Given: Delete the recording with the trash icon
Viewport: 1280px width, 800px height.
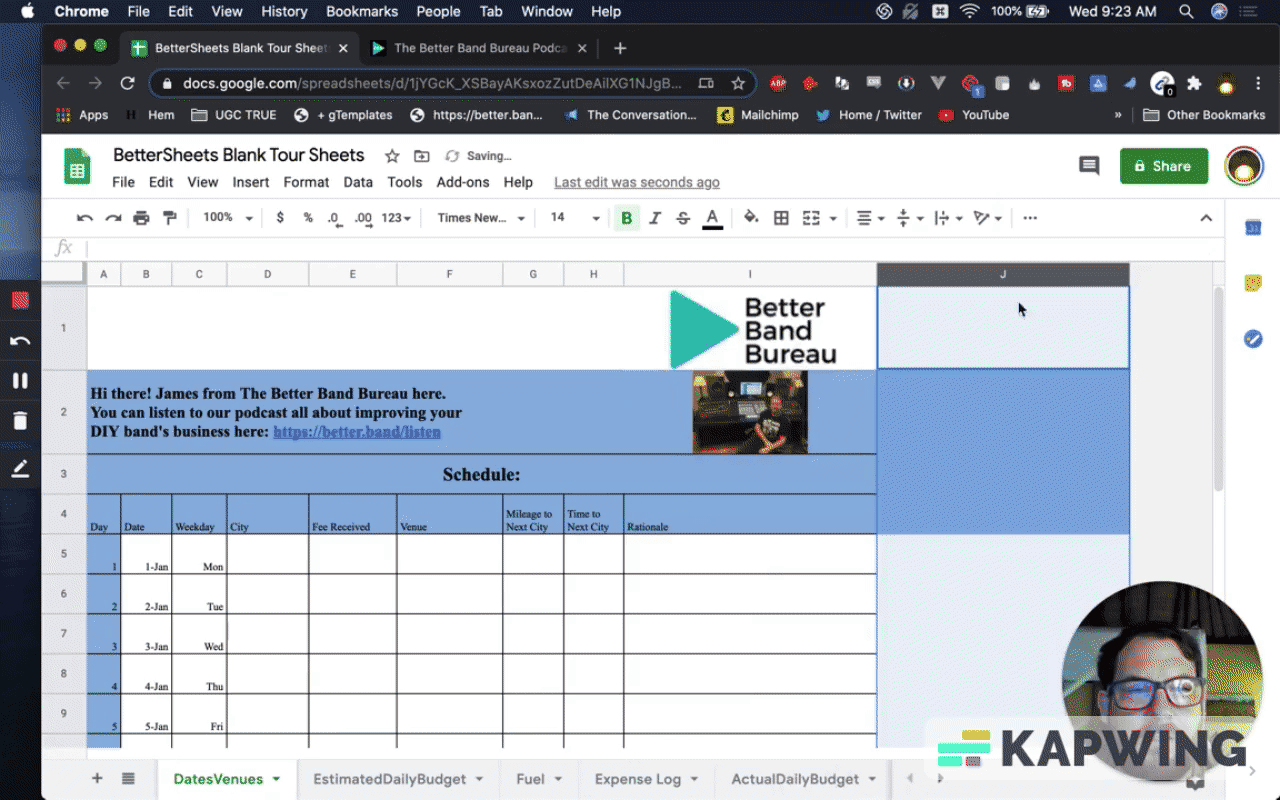Looking at the screenshot, I should [20, 420].
